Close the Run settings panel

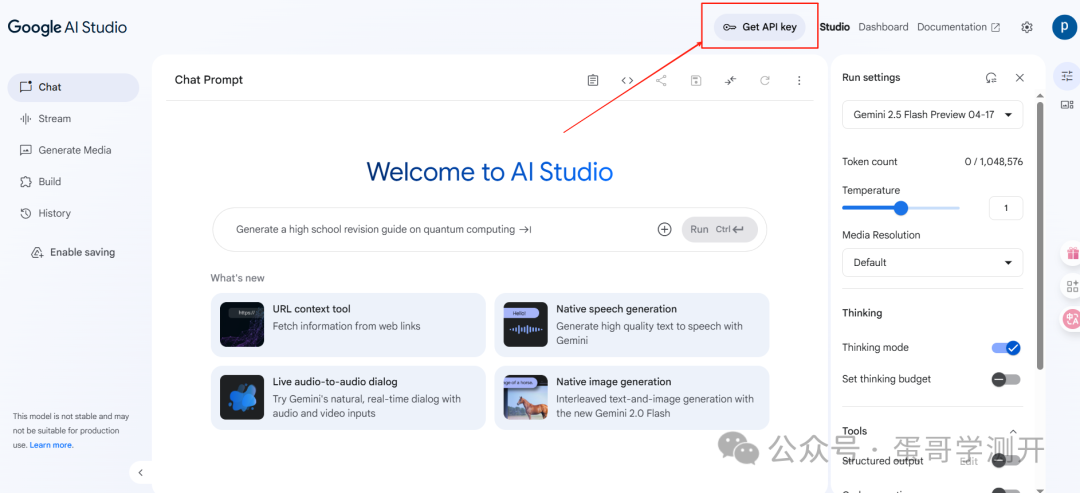point(1020,78)
